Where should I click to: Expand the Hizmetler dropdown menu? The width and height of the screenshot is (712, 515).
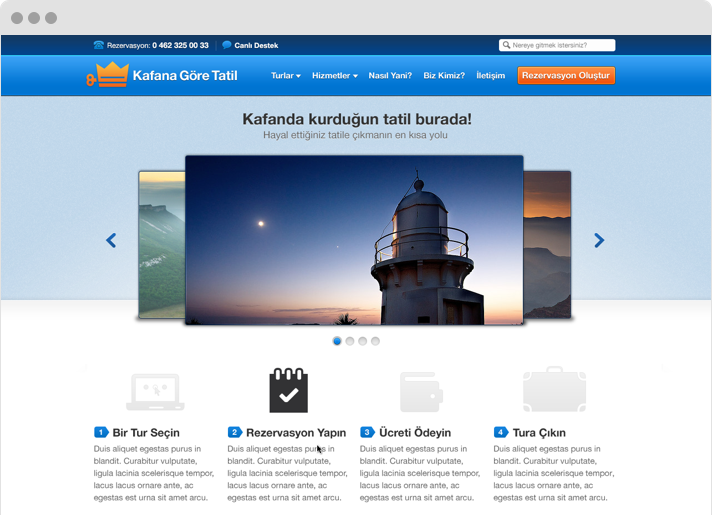tap(334, 76)
